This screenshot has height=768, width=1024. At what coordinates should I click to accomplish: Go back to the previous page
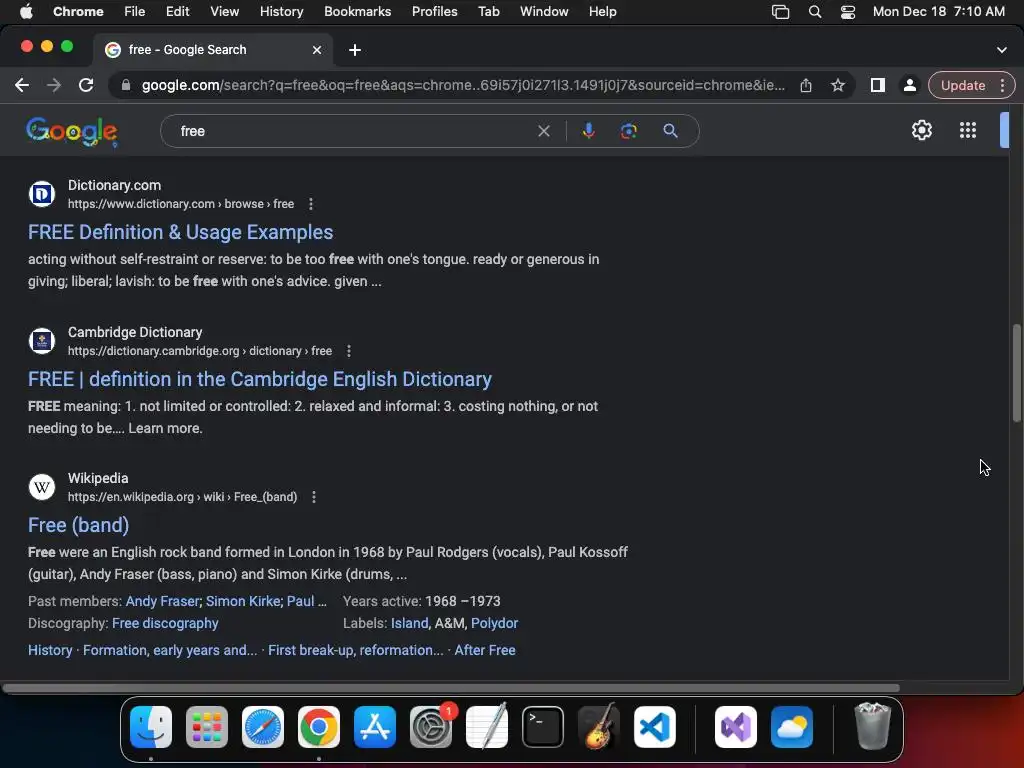click(22, 85)
